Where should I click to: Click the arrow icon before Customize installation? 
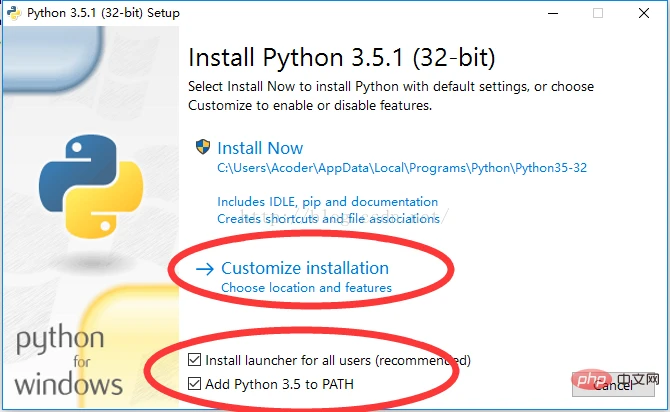(x=205, y=268)
